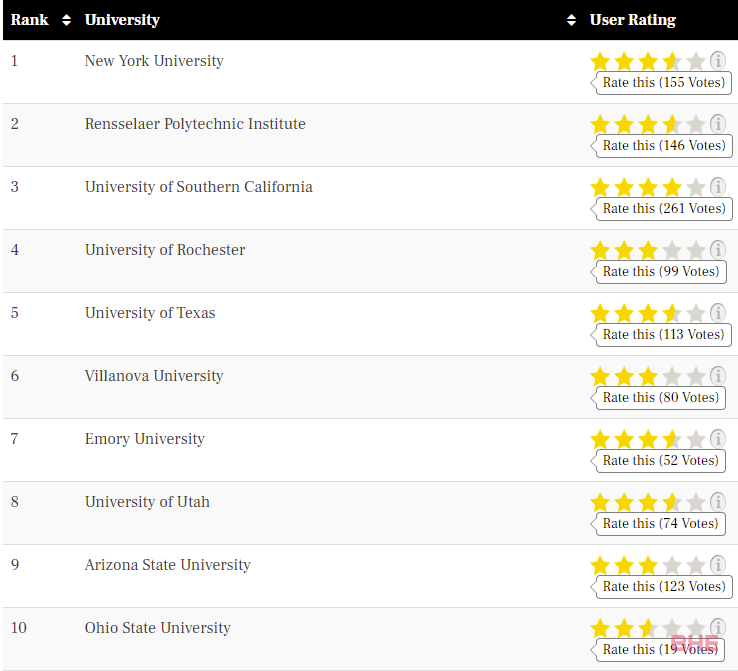The image size is (738, 671).
Task: Click Rate this (123 Votes) tooltip
Action: [x=664, y=586]
